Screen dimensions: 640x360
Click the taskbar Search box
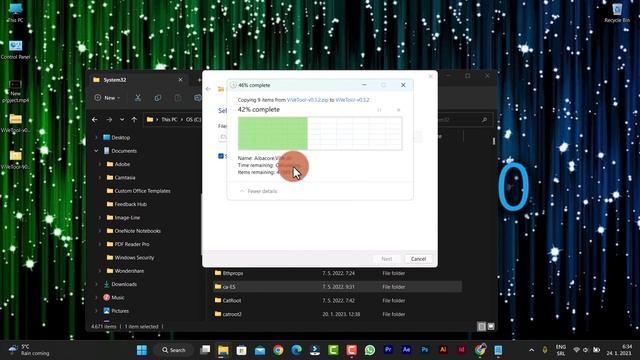[173, 350]
